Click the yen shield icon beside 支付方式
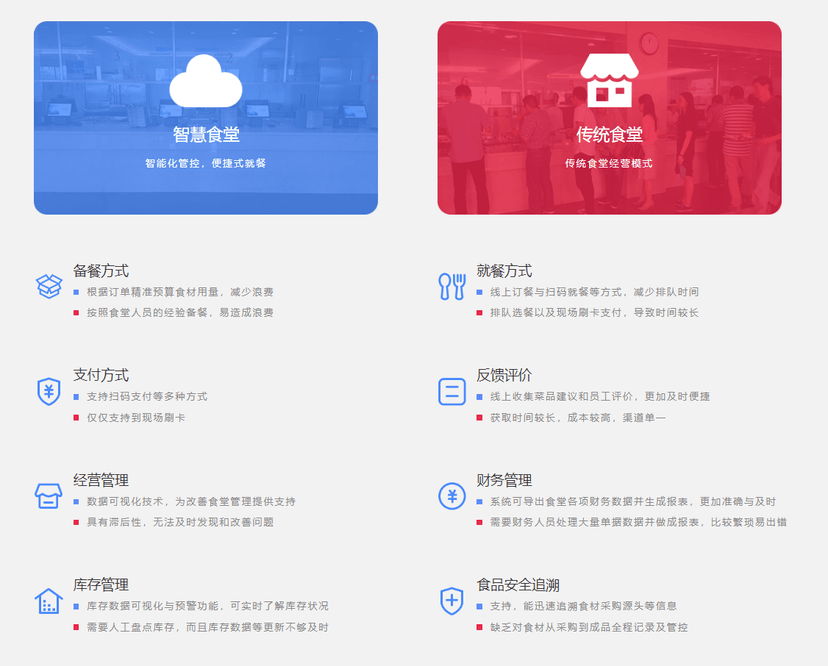 click(x=49, y=391)
